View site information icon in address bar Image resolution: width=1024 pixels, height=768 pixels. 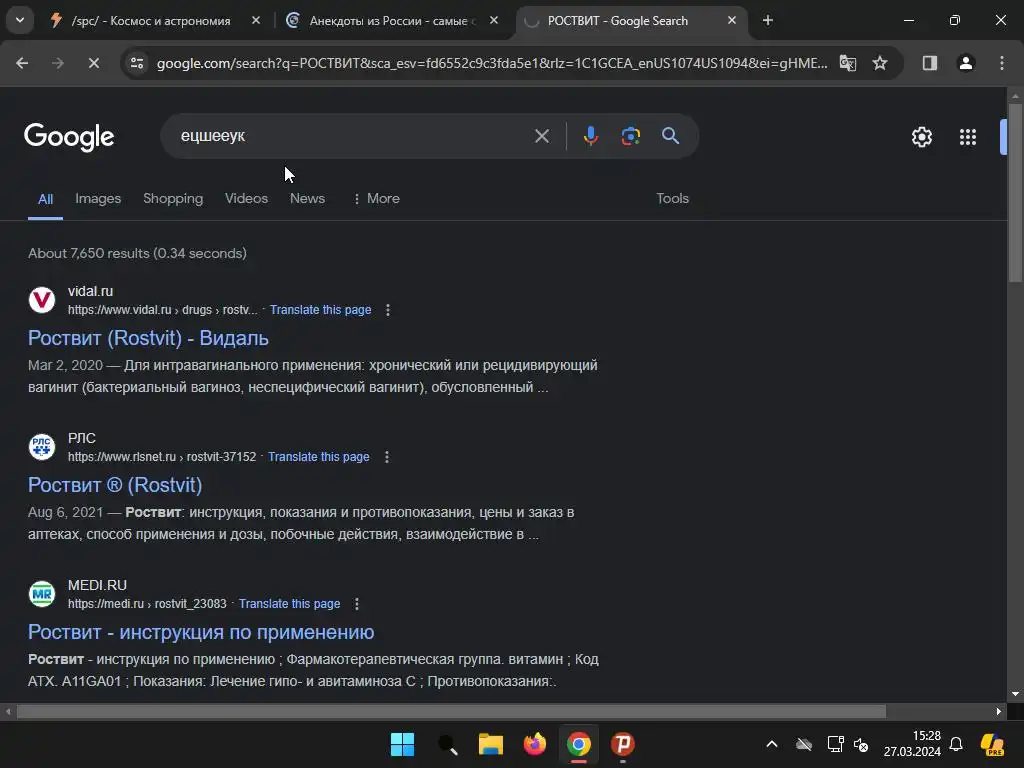137,63
